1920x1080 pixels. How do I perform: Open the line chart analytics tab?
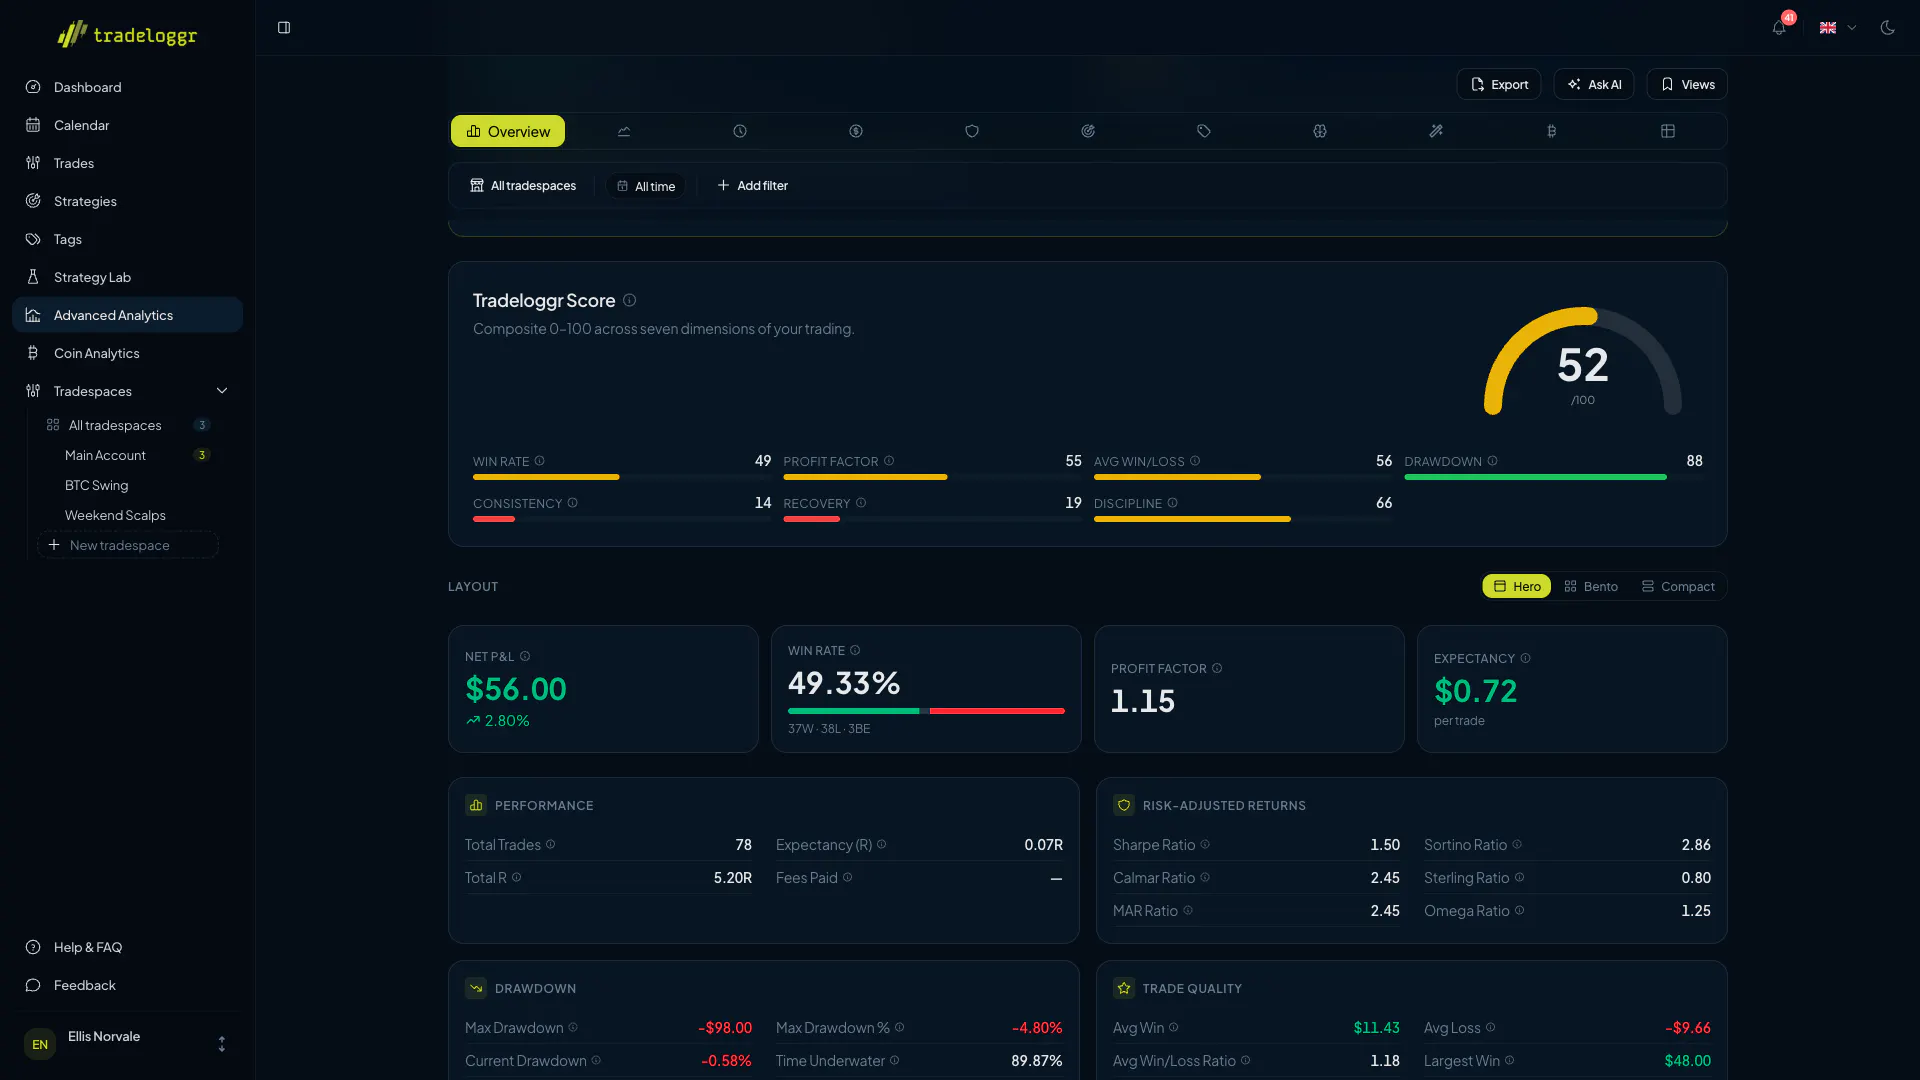(x=624, y=131)
